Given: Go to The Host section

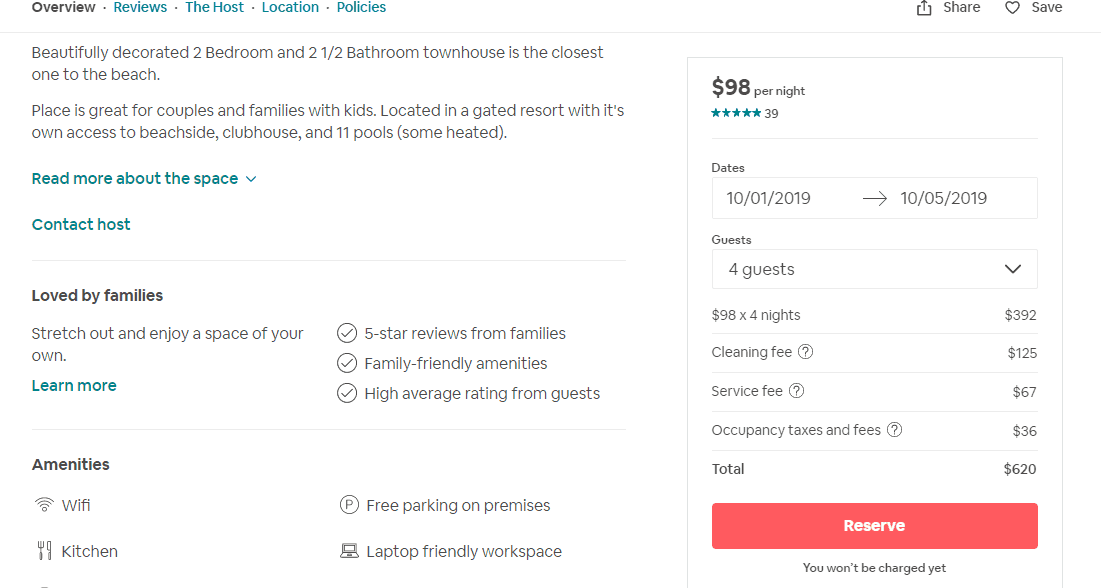Looking at the screenshot, I should pos(214,7).
